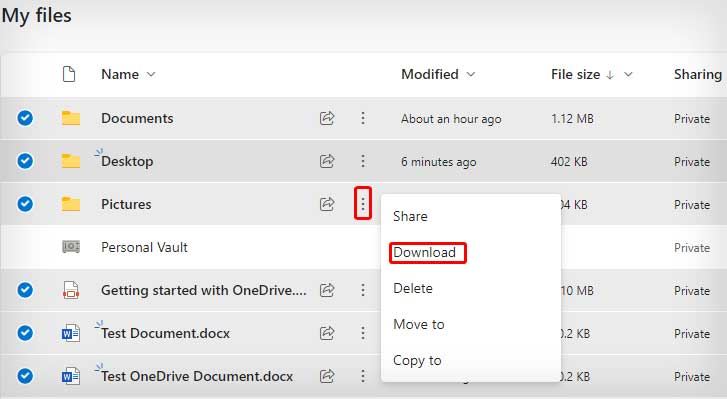
Task: Click Private sharing status for Documents
Action: [692, 119]
